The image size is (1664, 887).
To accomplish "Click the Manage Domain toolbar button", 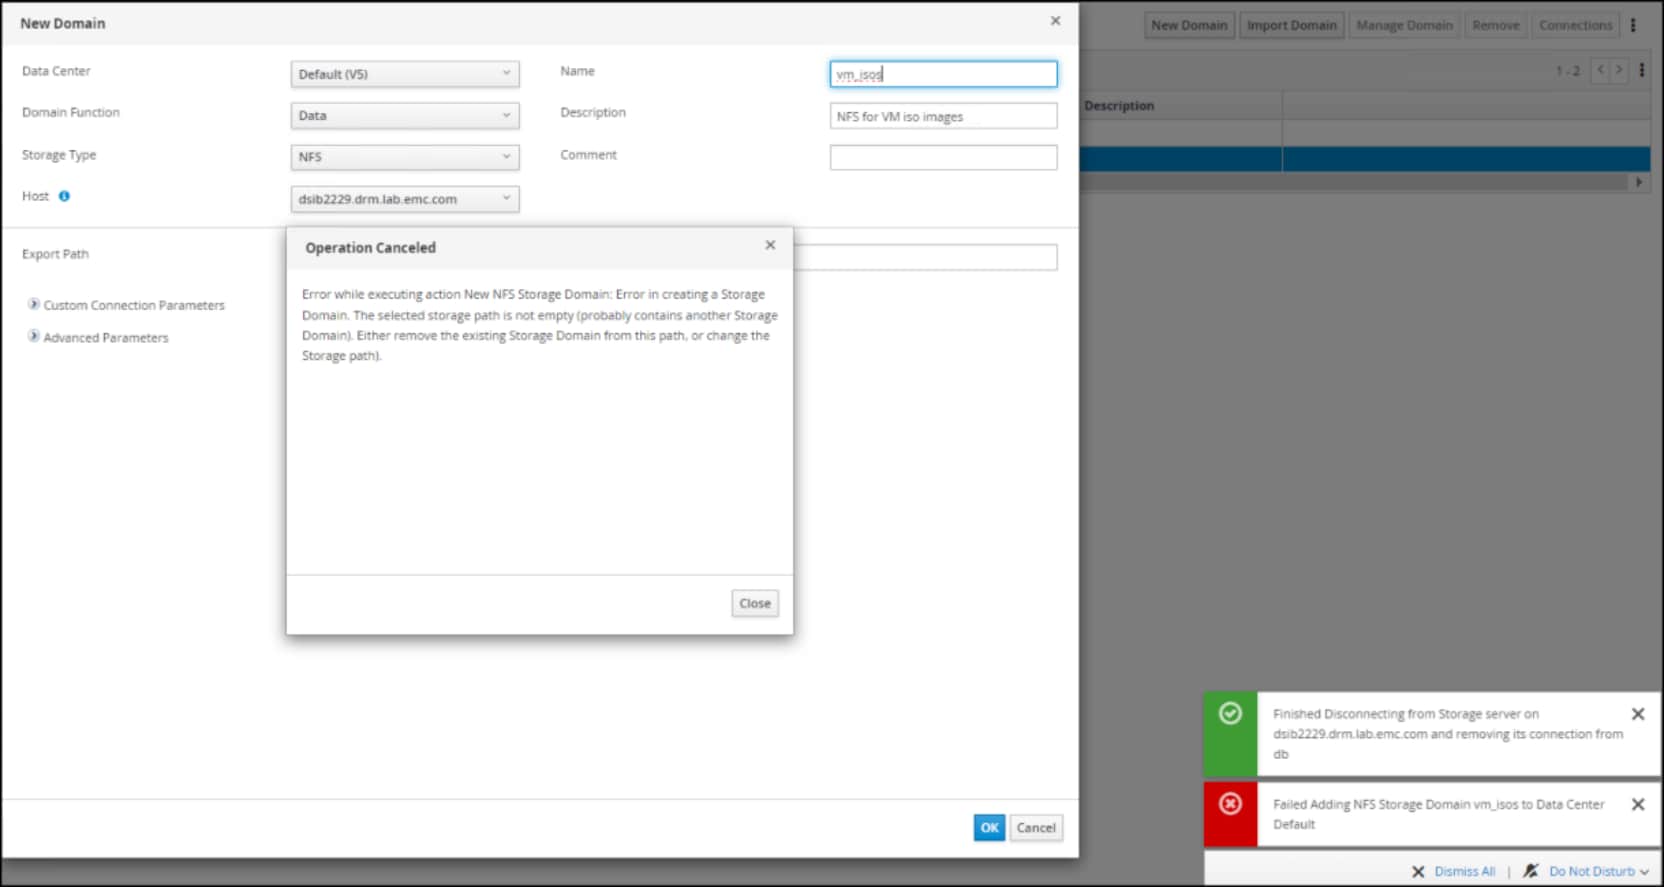I will click(1404, 25).
